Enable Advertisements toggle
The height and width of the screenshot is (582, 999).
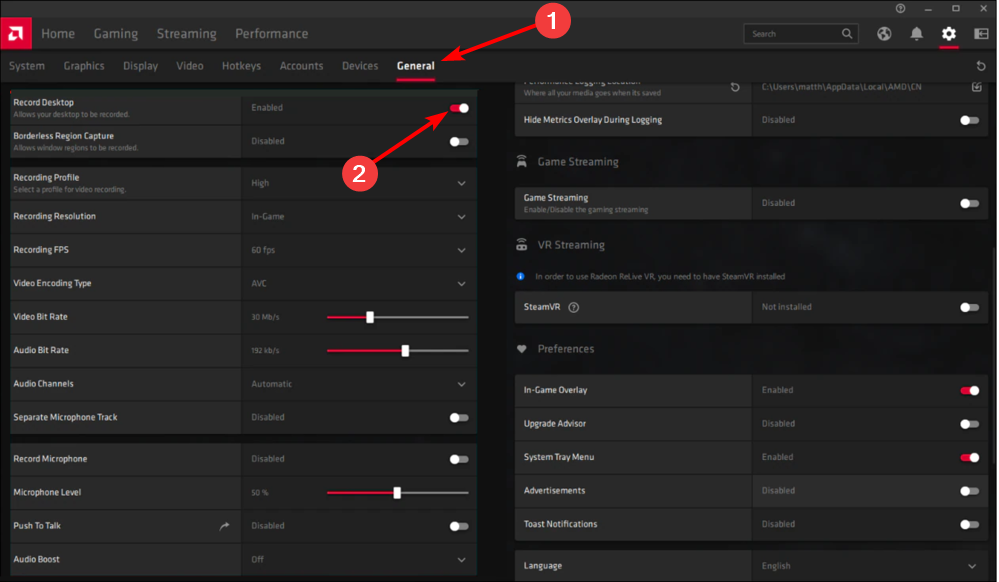point(970,491)
